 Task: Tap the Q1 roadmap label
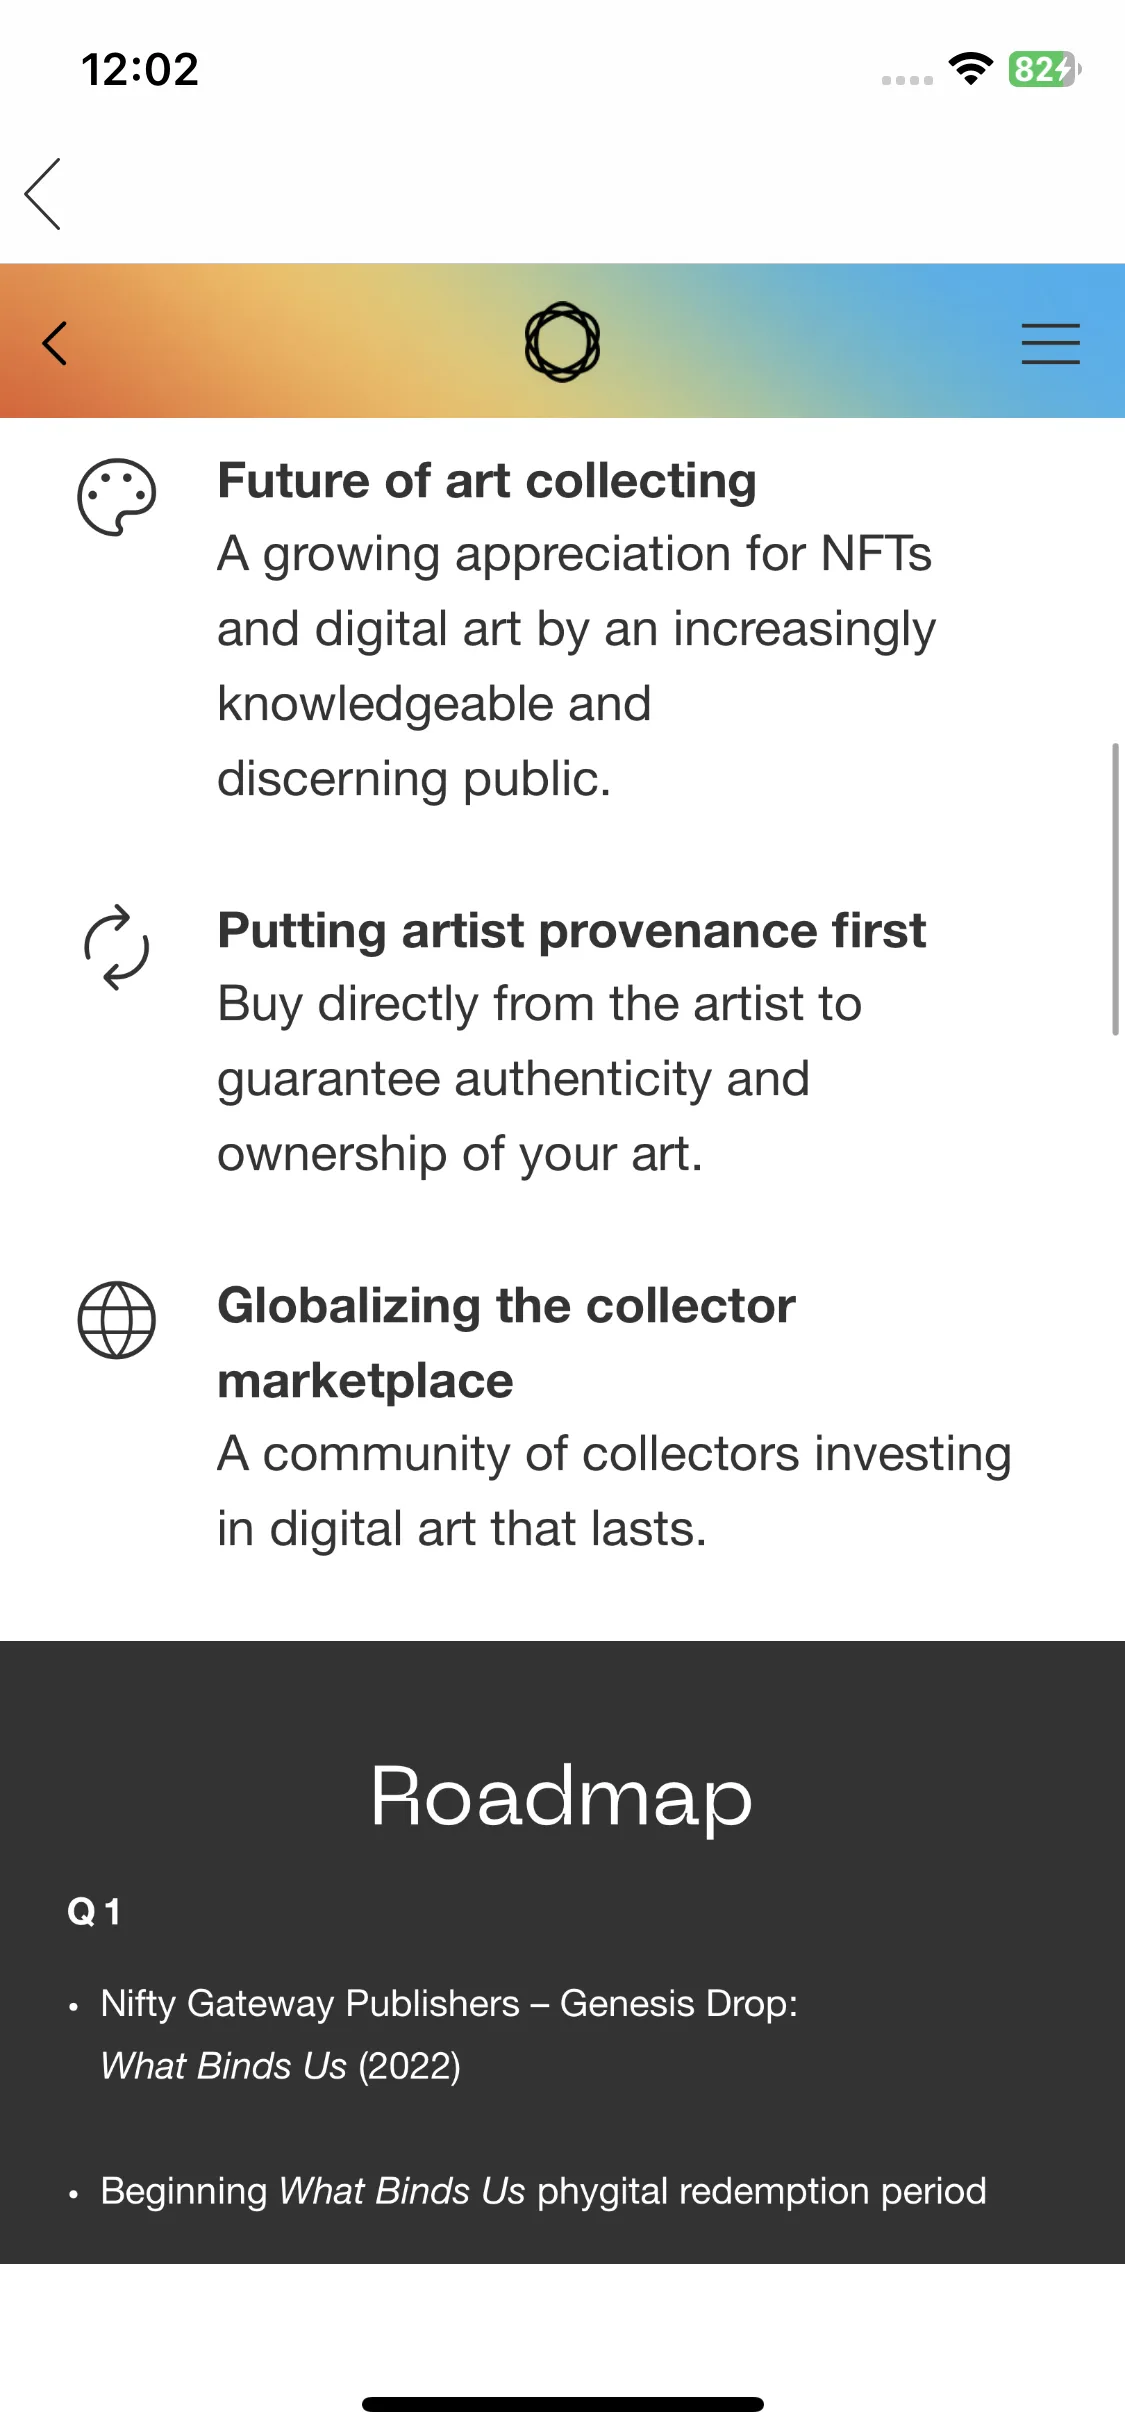point(94,1912)
